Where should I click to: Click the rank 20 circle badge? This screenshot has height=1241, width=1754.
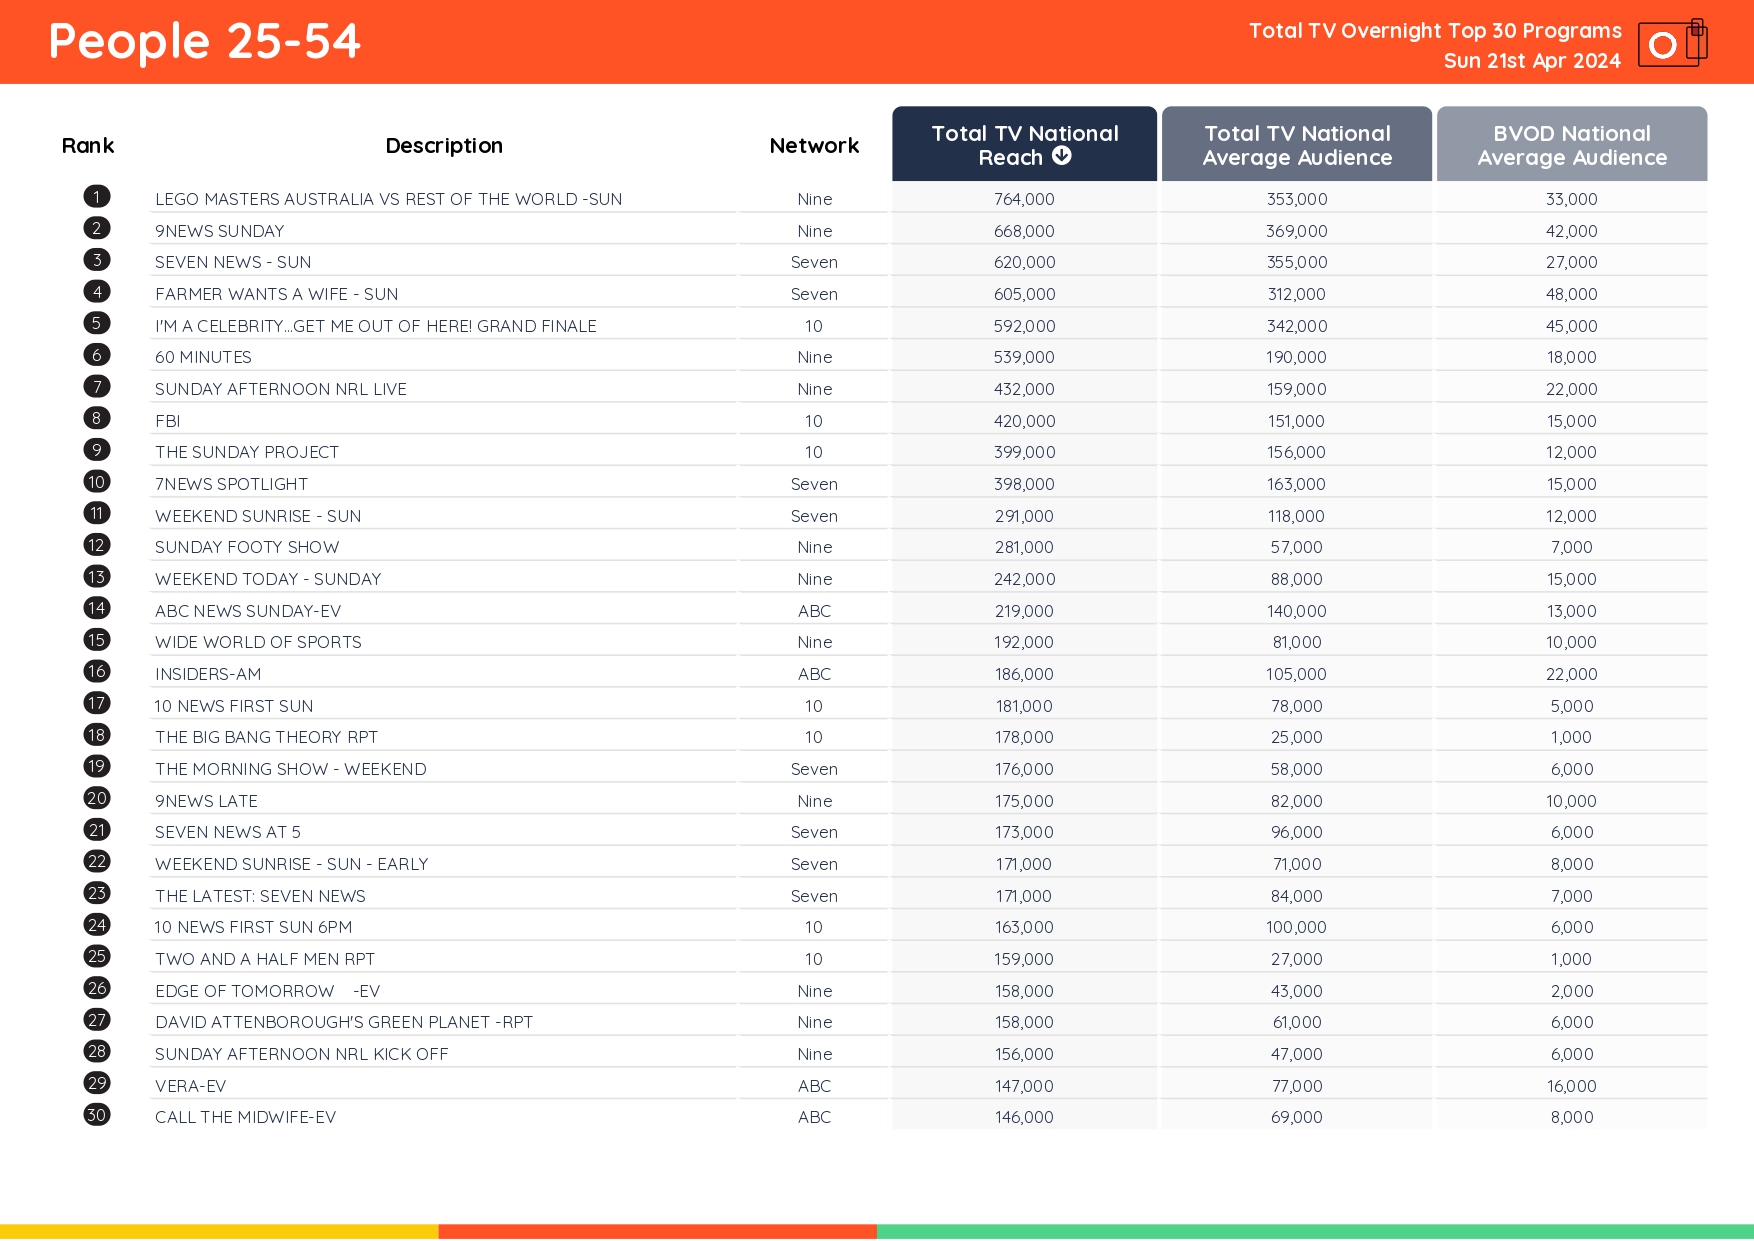pyautogui.click(x=96, y=798)
